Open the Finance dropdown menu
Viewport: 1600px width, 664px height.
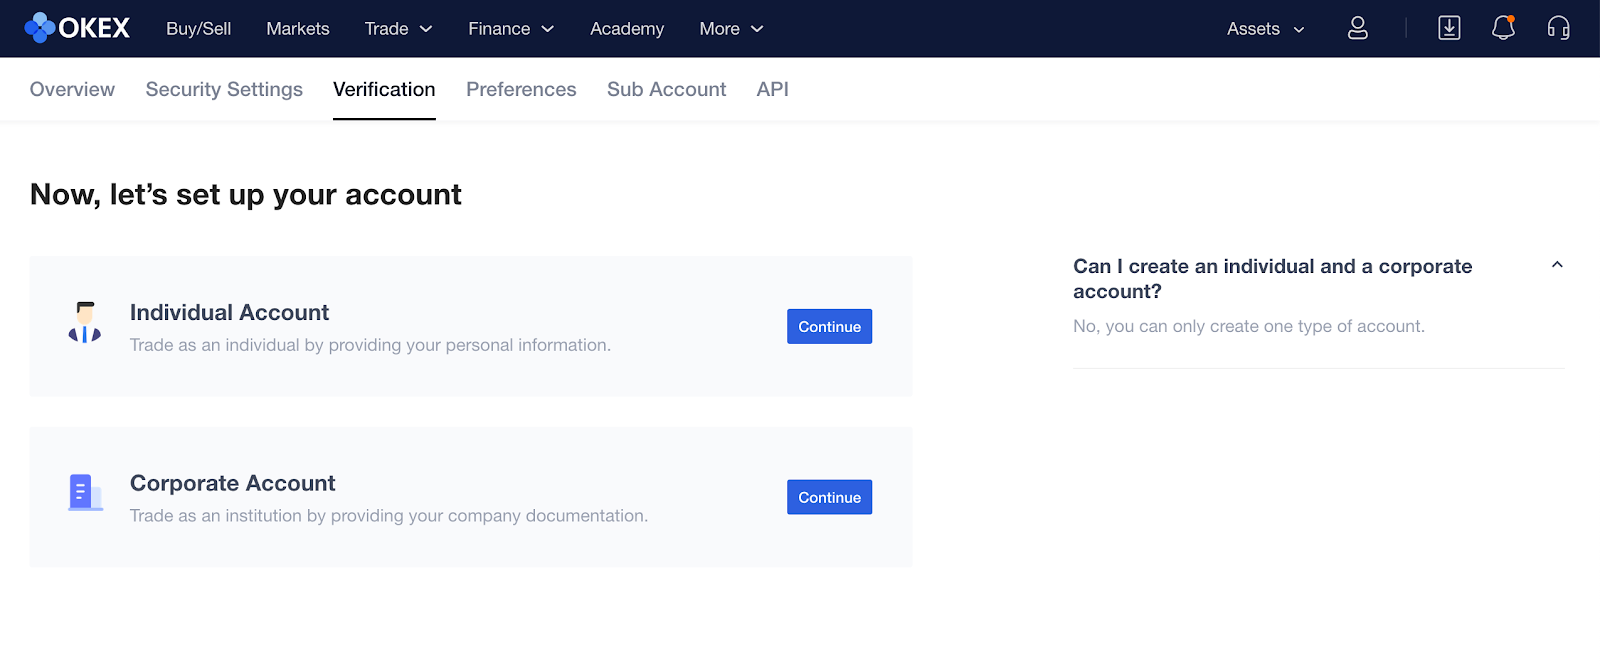(510, 29)
